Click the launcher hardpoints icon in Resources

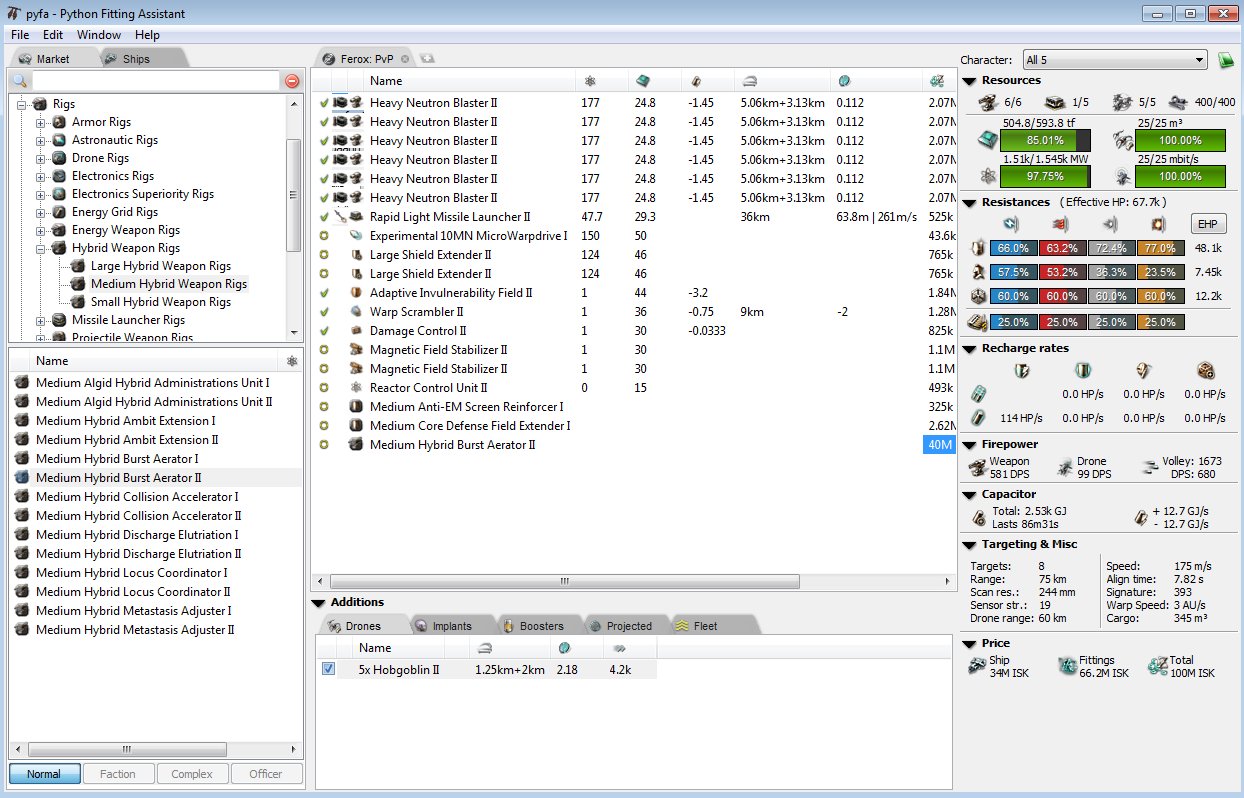pyautogui.click(x=1056, y=102)
